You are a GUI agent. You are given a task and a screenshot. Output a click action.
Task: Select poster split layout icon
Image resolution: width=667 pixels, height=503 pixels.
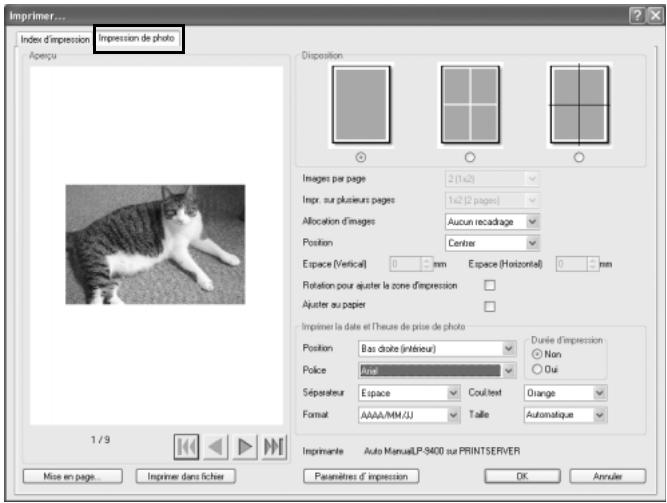[x=579, y=105]
